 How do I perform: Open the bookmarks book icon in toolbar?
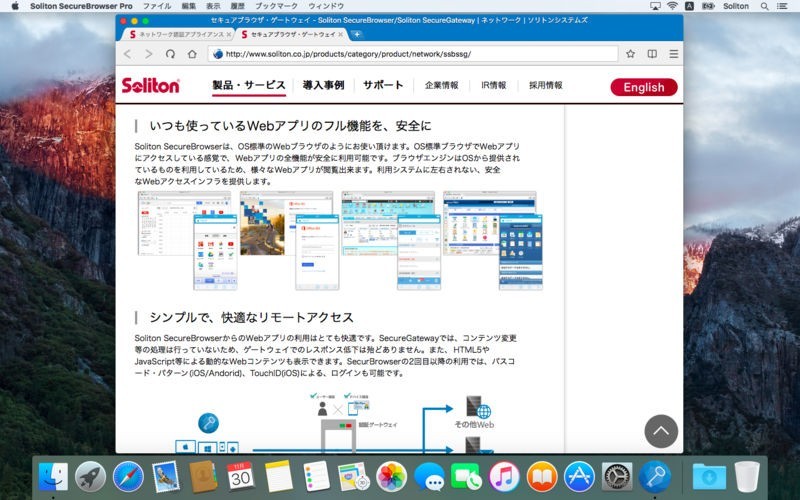coord(652,54)
